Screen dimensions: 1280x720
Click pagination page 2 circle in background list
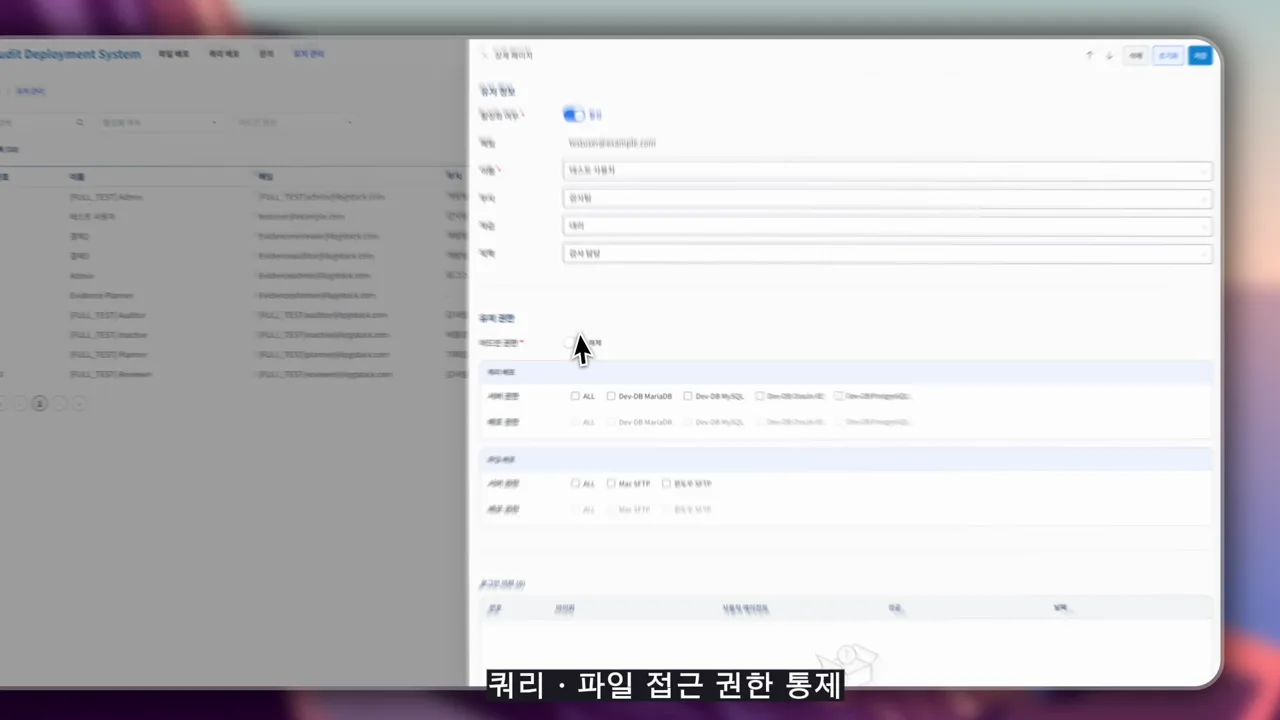click(x=40, y=403)
